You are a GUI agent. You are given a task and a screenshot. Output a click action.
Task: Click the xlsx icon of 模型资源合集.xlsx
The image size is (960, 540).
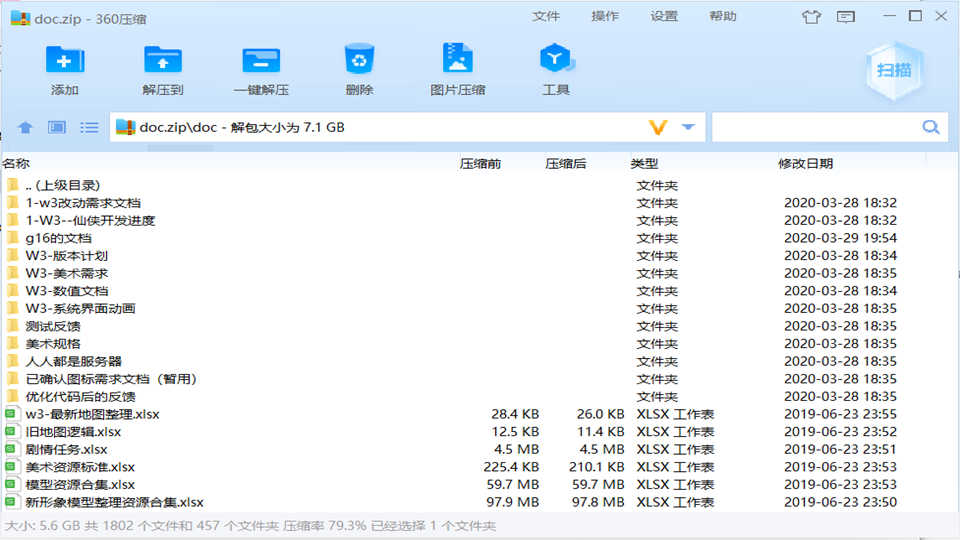point(11,484)
